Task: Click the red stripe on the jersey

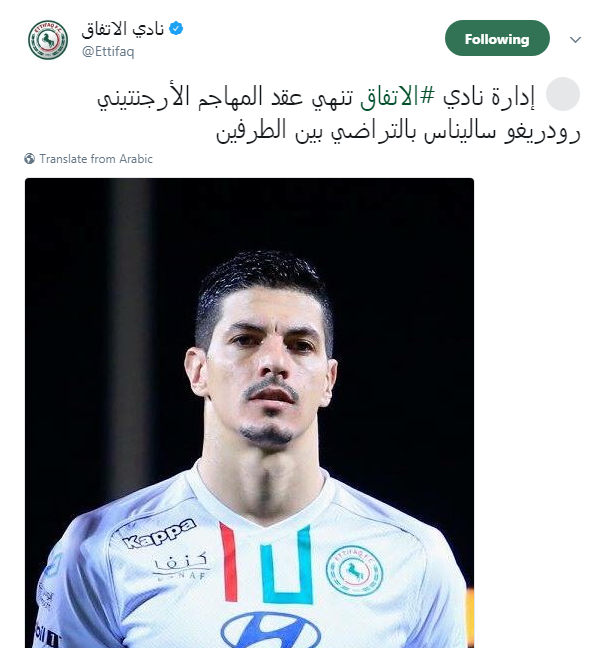Action: [229, 561]
